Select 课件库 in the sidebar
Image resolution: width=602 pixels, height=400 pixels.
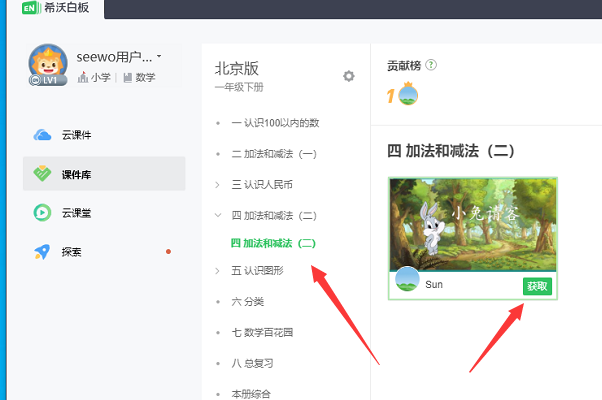coord(104,174)
